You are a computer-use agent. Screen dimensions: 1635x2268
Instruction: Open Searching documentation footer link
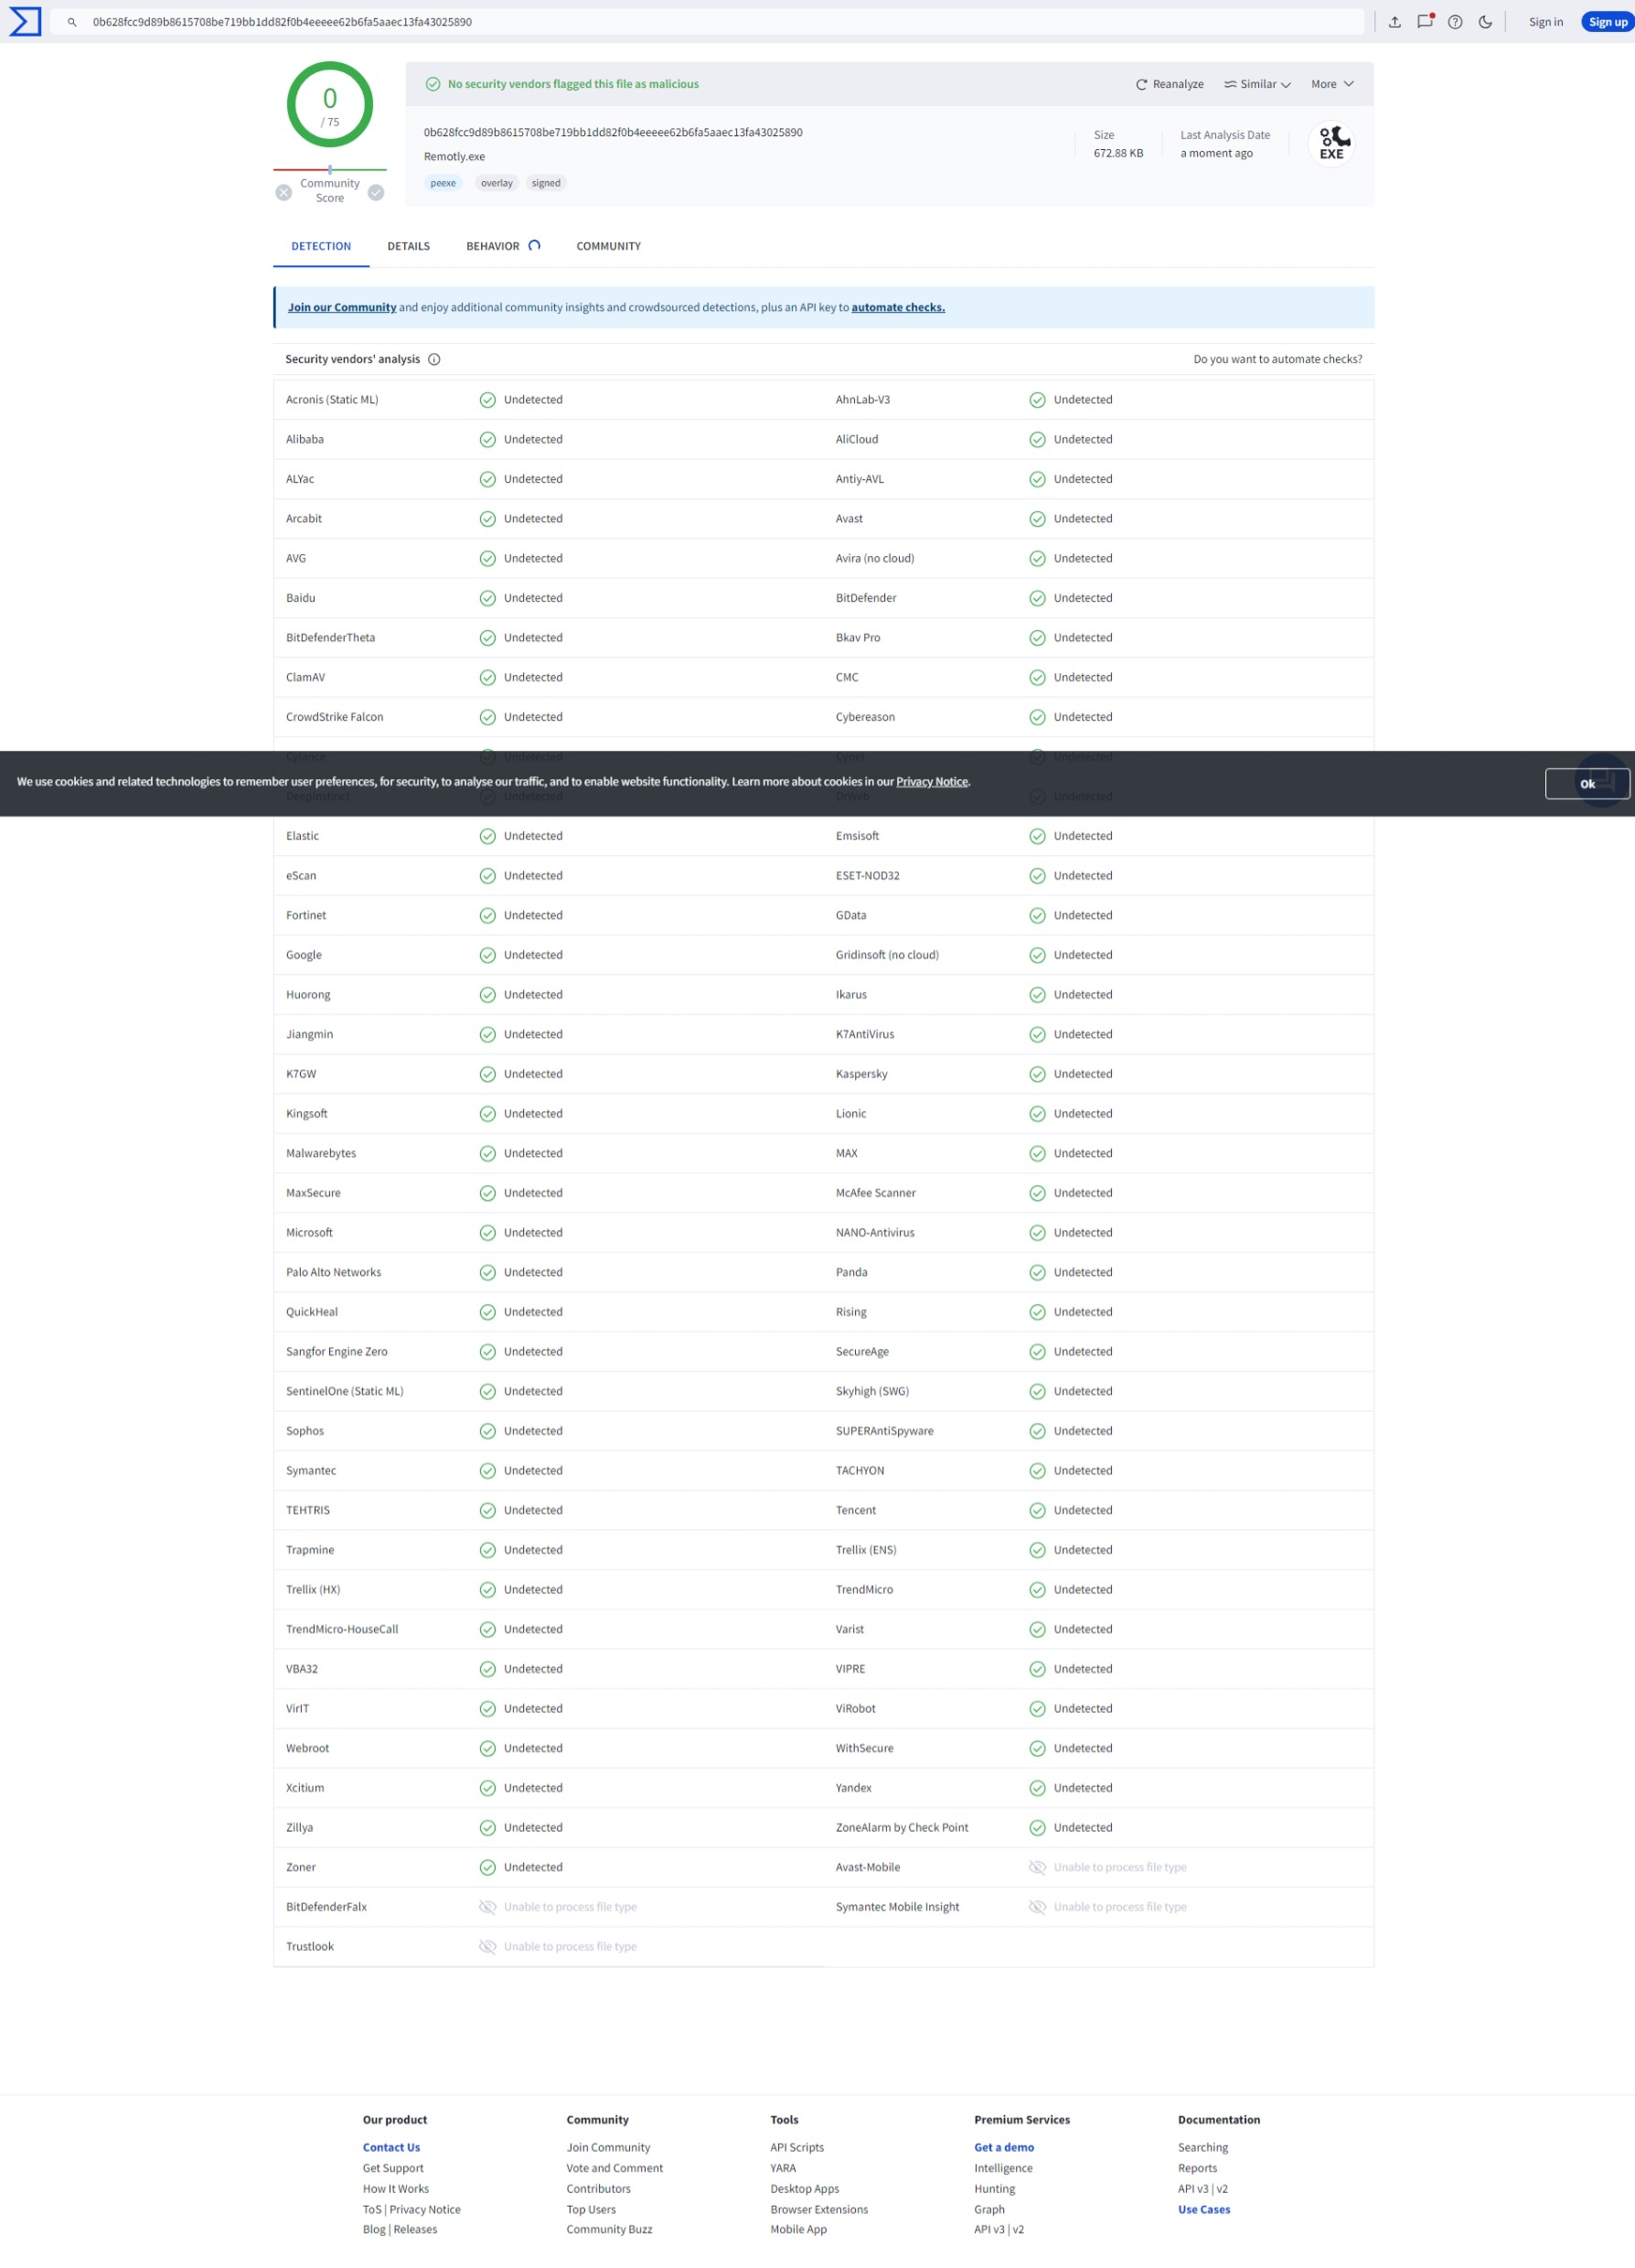click(1203, 2147)
